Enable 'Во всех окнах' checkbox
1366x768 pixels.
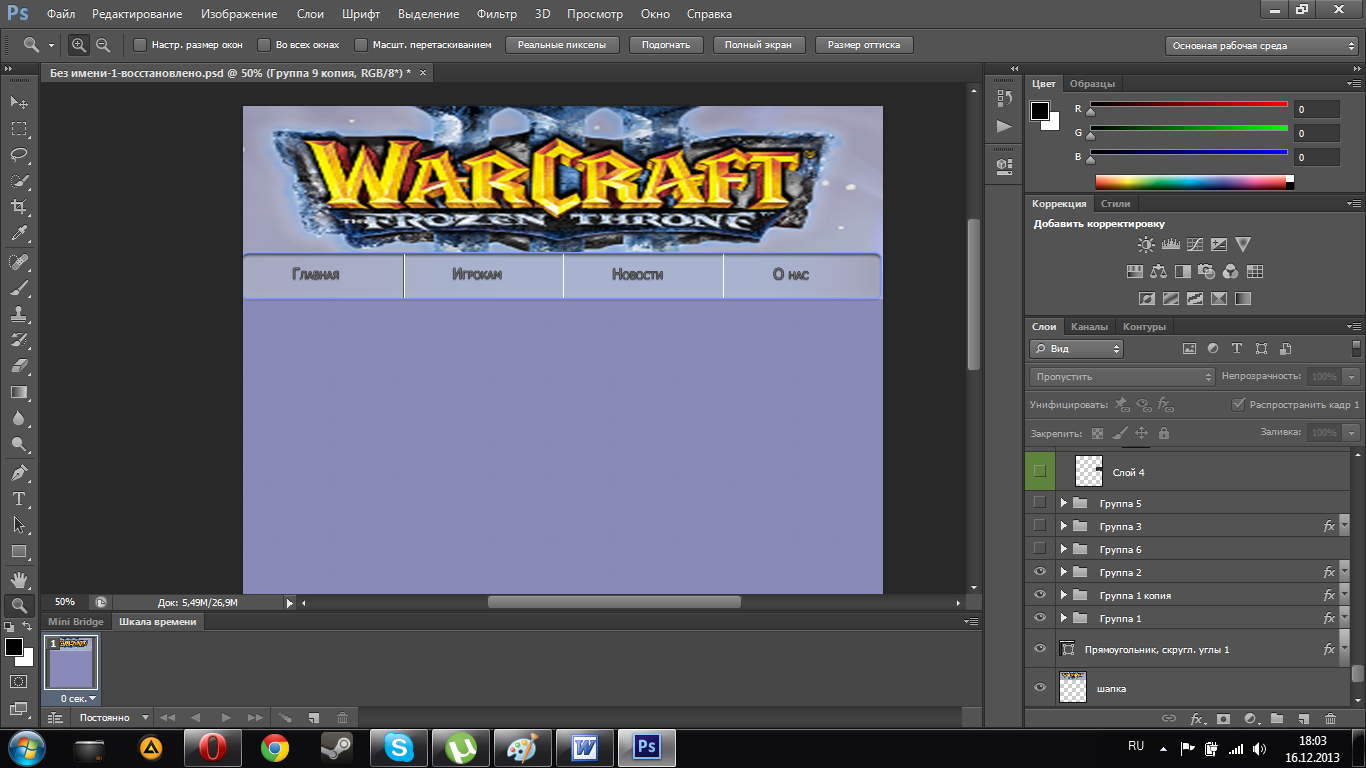pyautogui.click(x=264, y=45)
